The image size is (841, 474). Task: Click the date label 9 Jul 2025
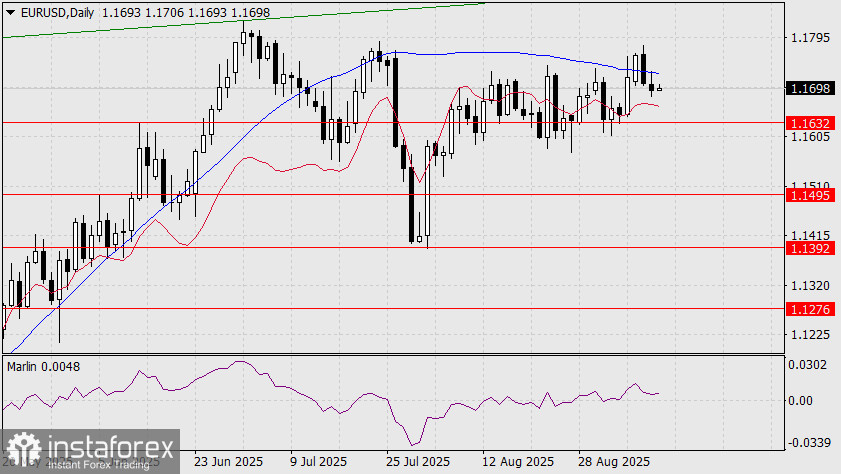coord(319,462)
